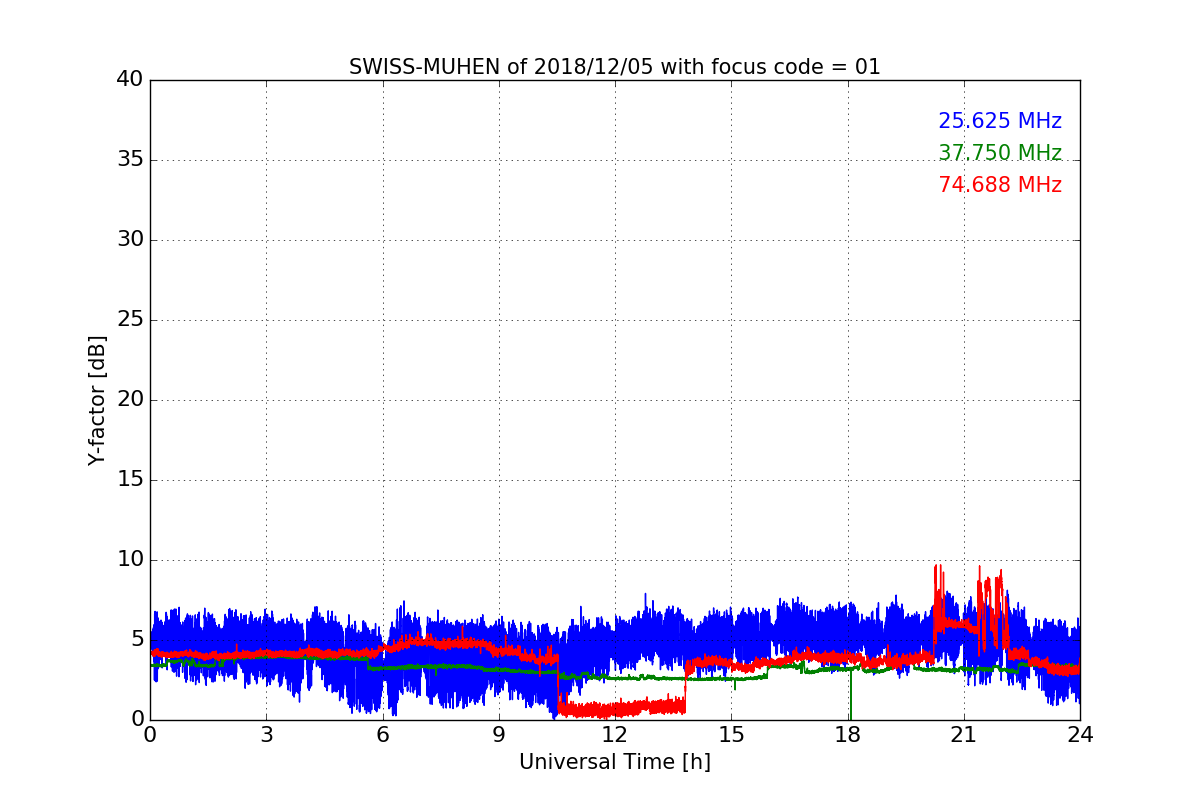Select the green 37.750 MHz legend label
The height and width of the screenshot is (800, 1200).
pyautogui.click(x=999, y=153)
